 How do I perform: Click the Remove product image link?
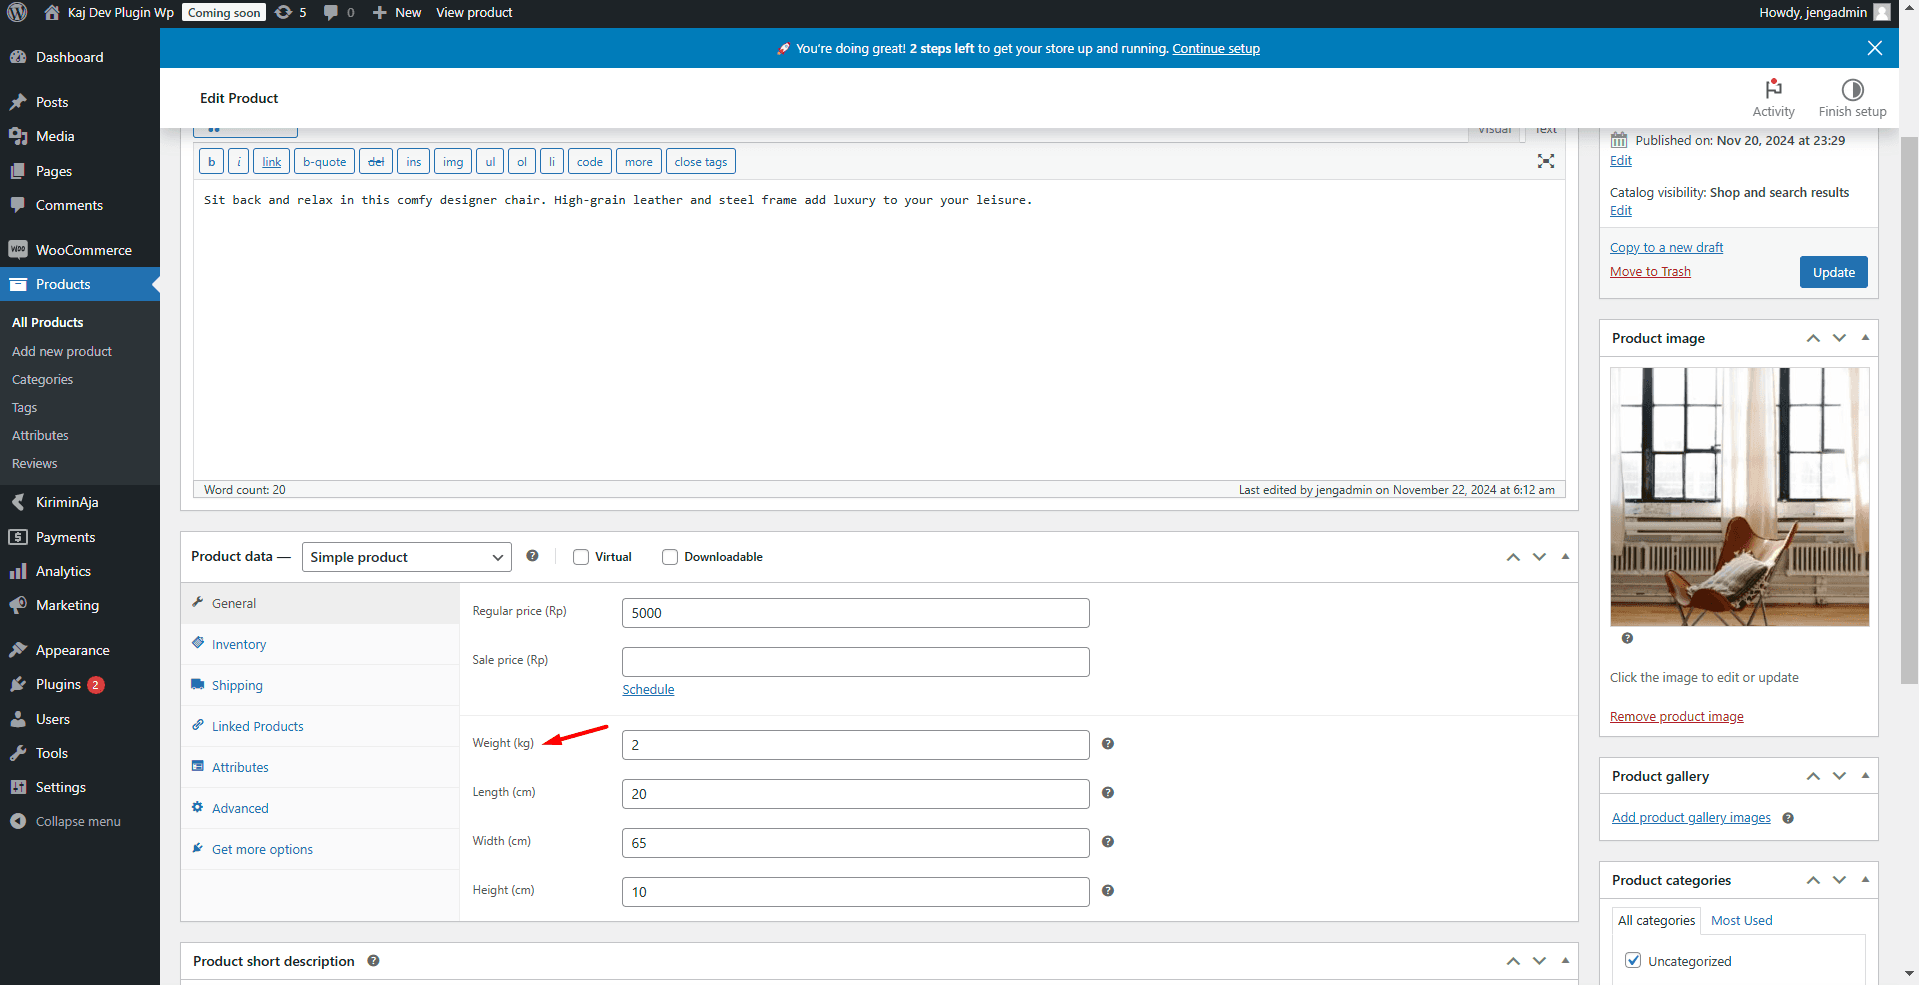point(1676,716)
